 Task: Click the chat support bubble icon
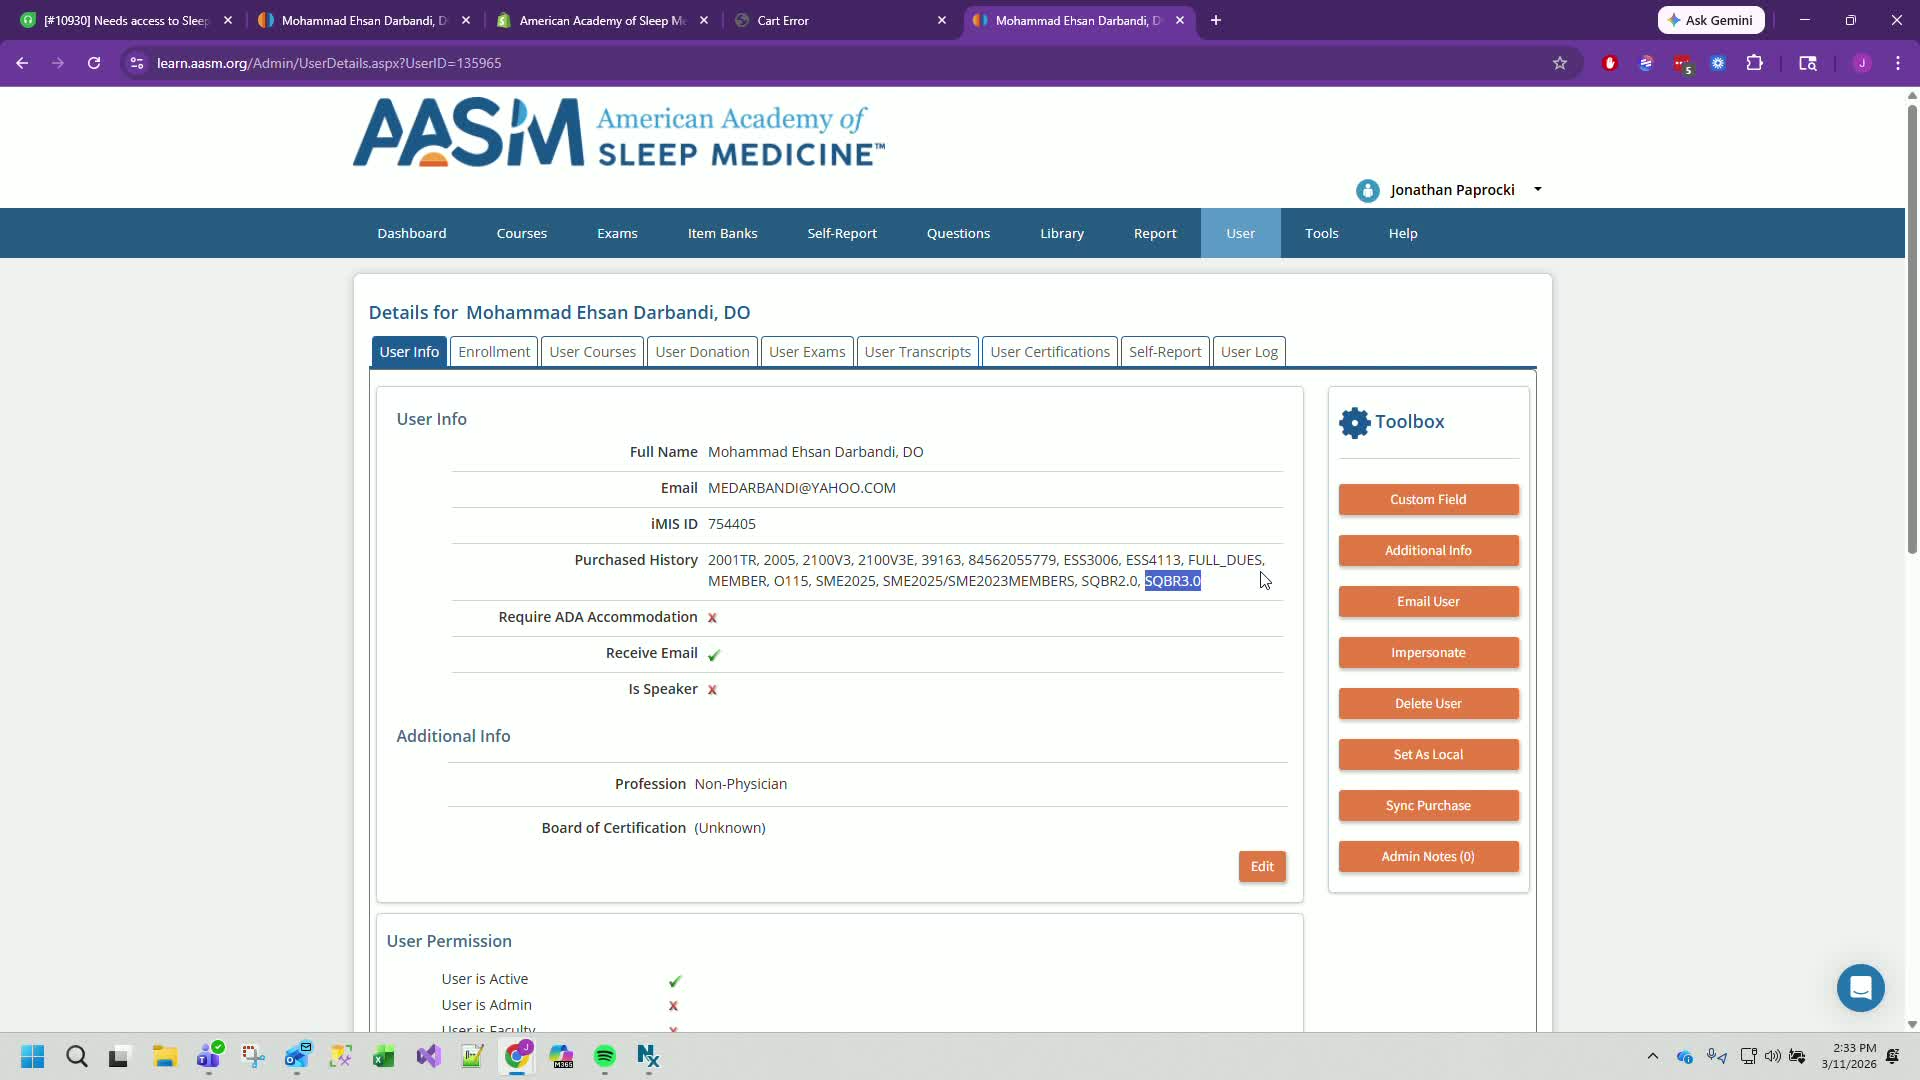click(x=1860, y=988)
